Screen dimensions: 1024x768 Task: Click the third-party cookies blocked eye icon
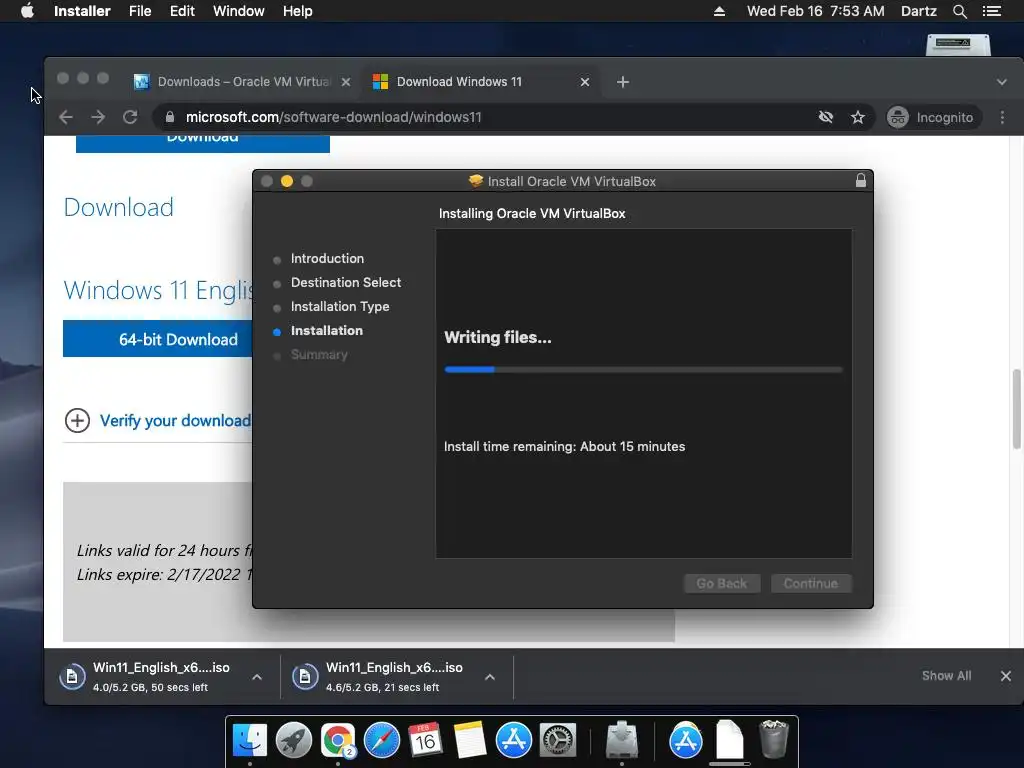tap(825, 118)
